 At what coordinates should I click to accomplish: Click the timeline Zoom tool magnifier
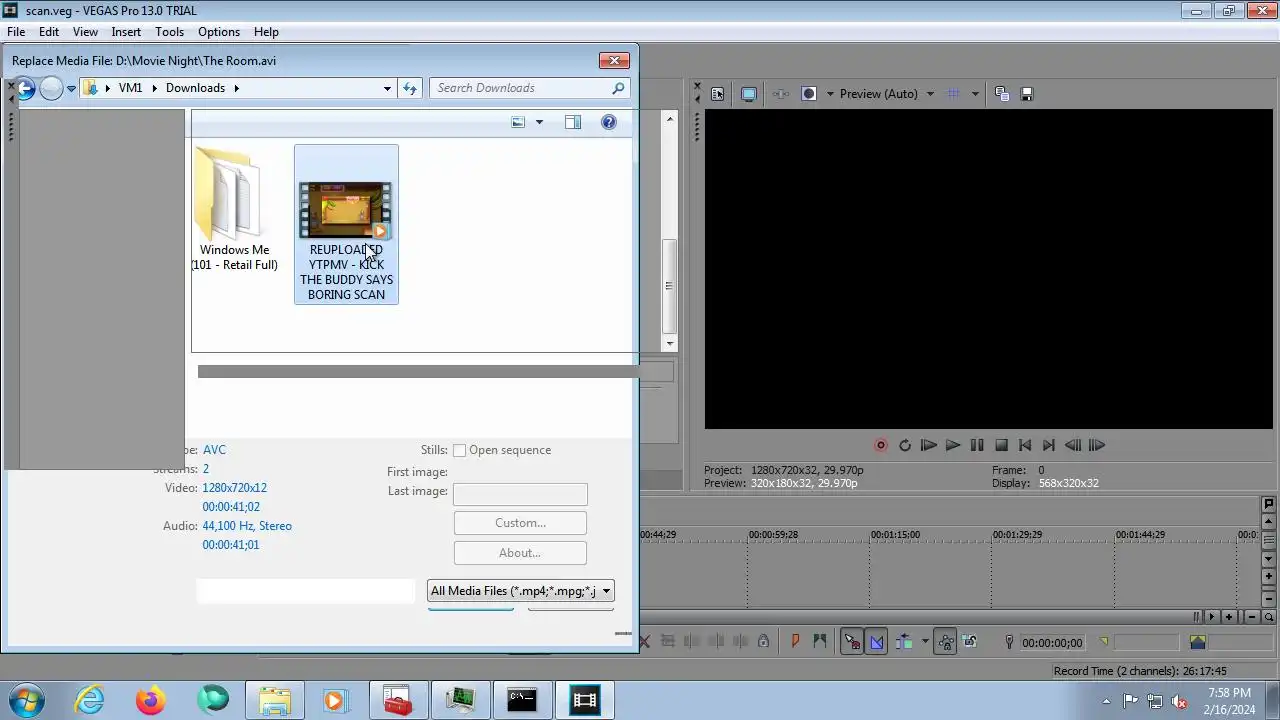1269,617
